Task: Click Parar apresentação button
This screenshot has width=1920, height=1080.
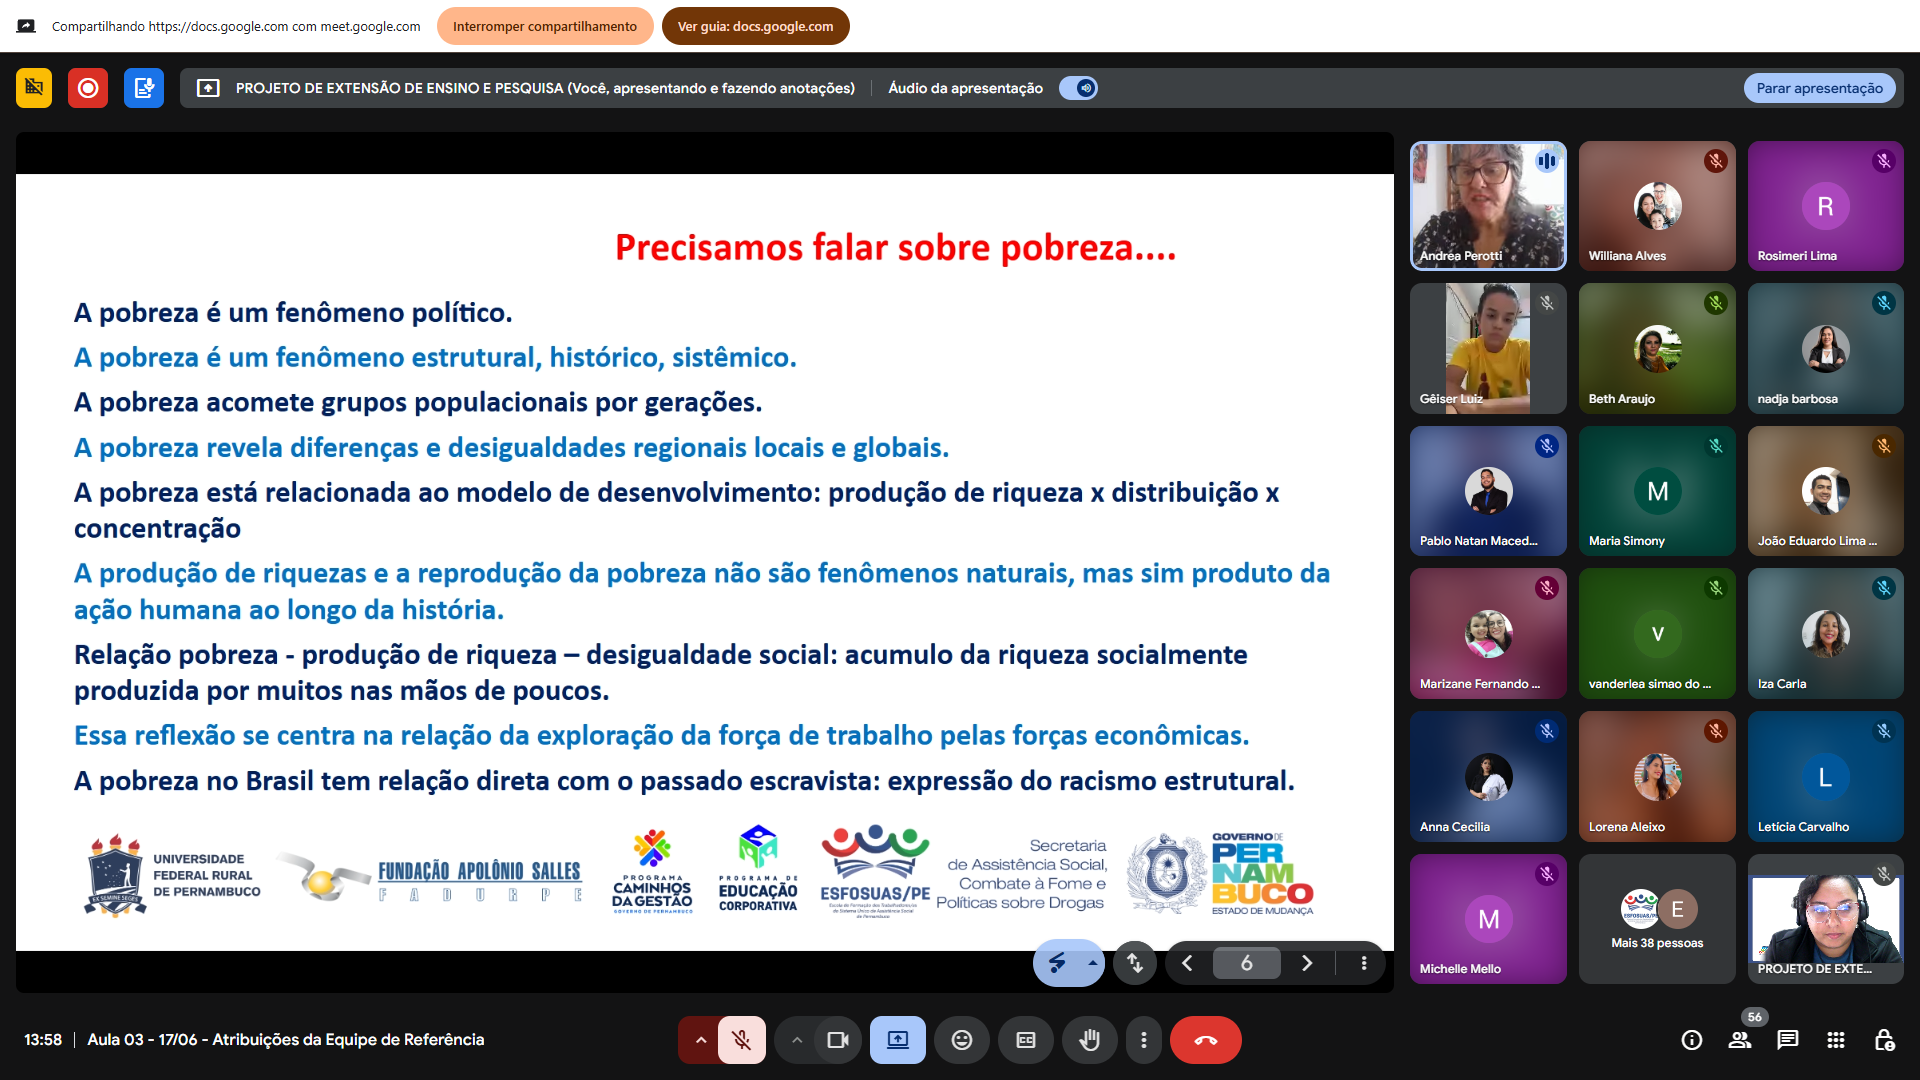Action: click(1819, 88)
